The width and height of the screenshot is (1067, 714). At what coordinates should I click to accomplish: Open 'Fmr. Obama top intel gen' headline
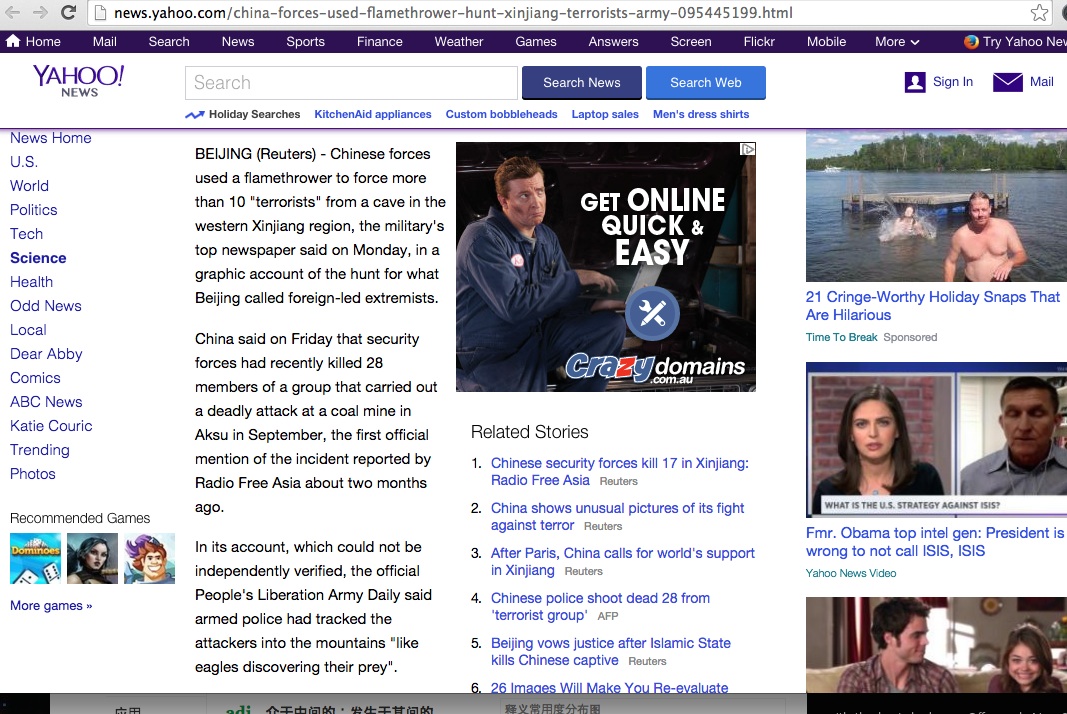click(934, 542)
